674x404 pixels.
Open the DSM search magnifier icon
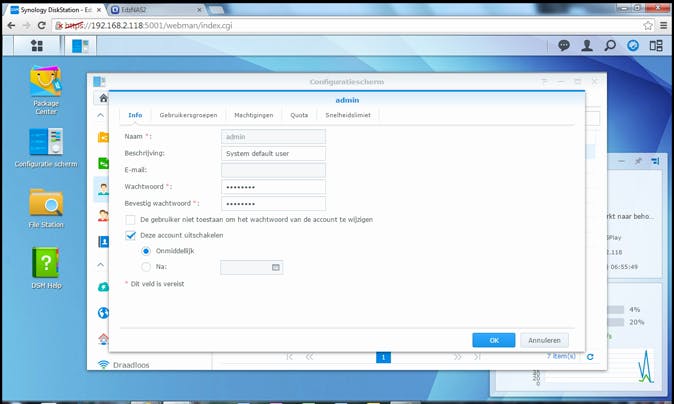[610, 45]
